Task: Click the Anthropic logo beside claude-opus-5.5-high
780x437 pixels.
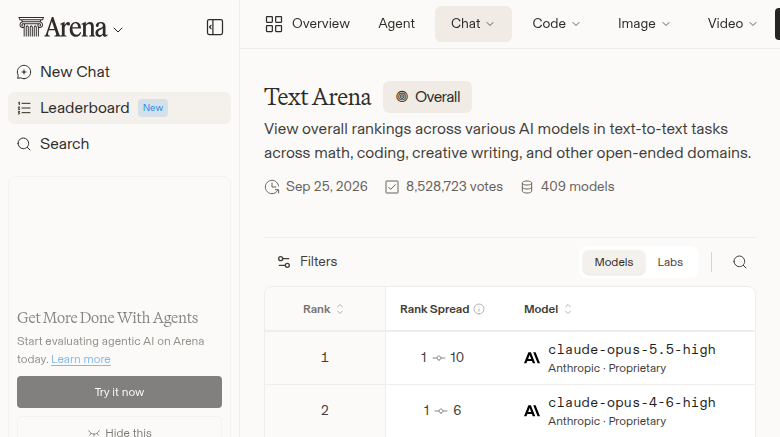Action: click(x=532, y=358)
